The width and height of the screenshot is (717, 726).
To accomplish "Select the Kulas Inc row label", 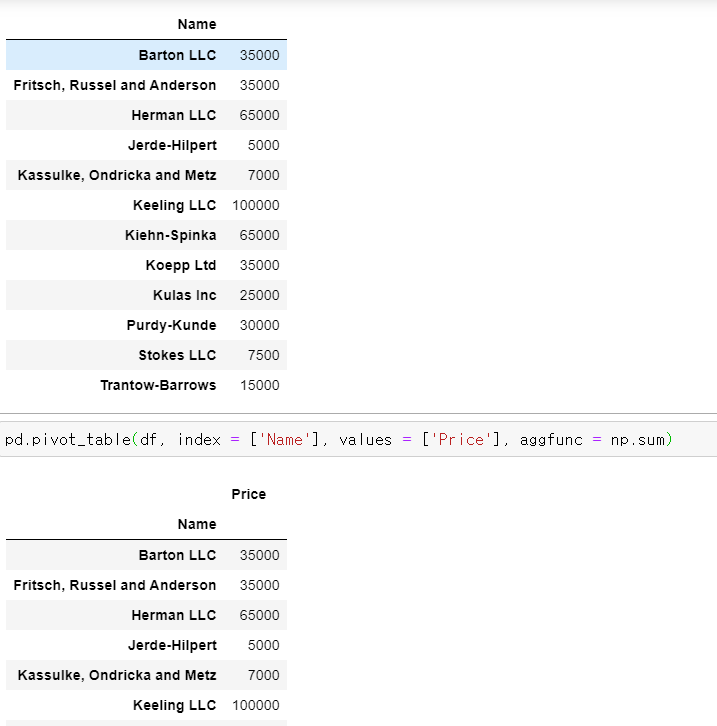I will point(184,295).
